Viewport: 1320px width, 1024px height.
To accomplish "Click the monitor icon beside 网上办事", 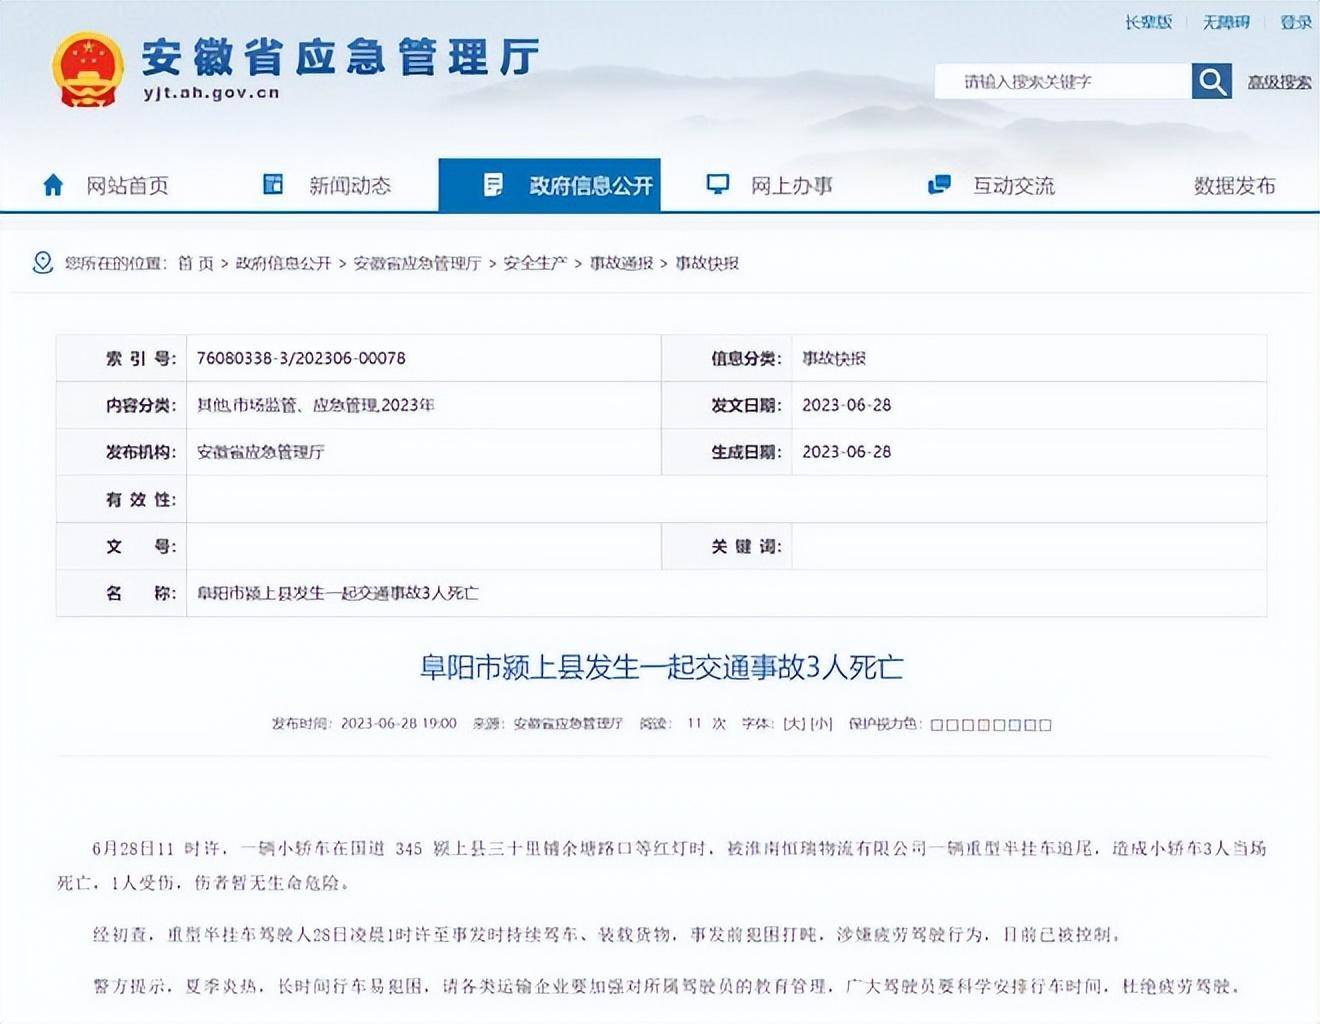I will 717,184.
